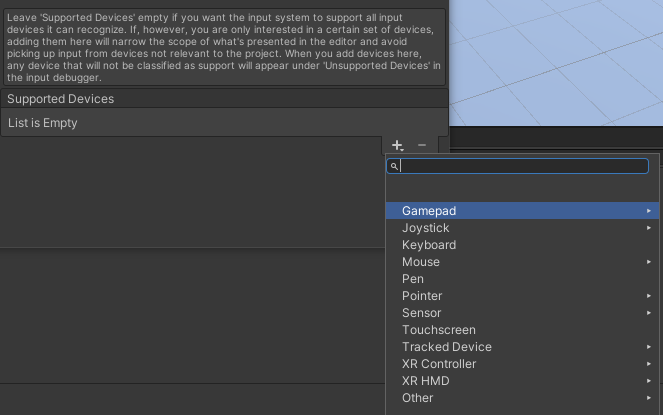Image resolution: width=663 pixels, height=415 pixels.
Task: Expand Gamepad submenu arrow
Action: 649,211
